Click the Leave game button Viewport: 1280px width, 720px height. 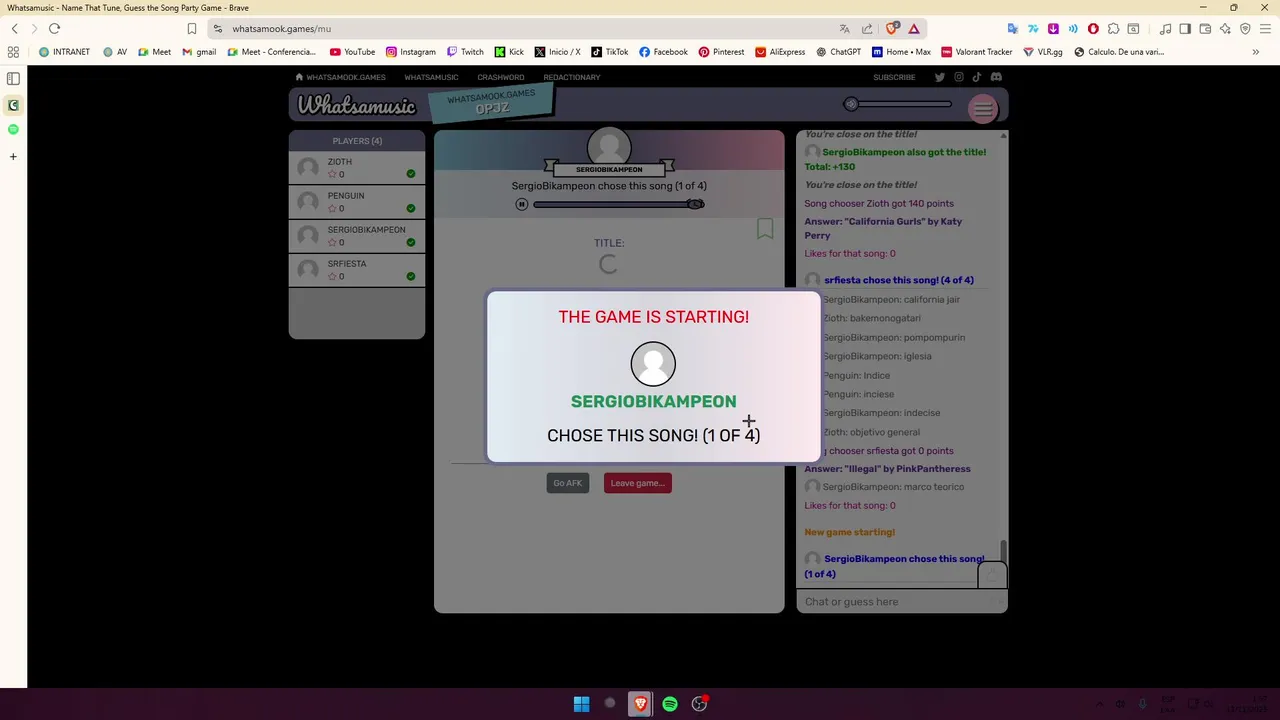point(637,483)
